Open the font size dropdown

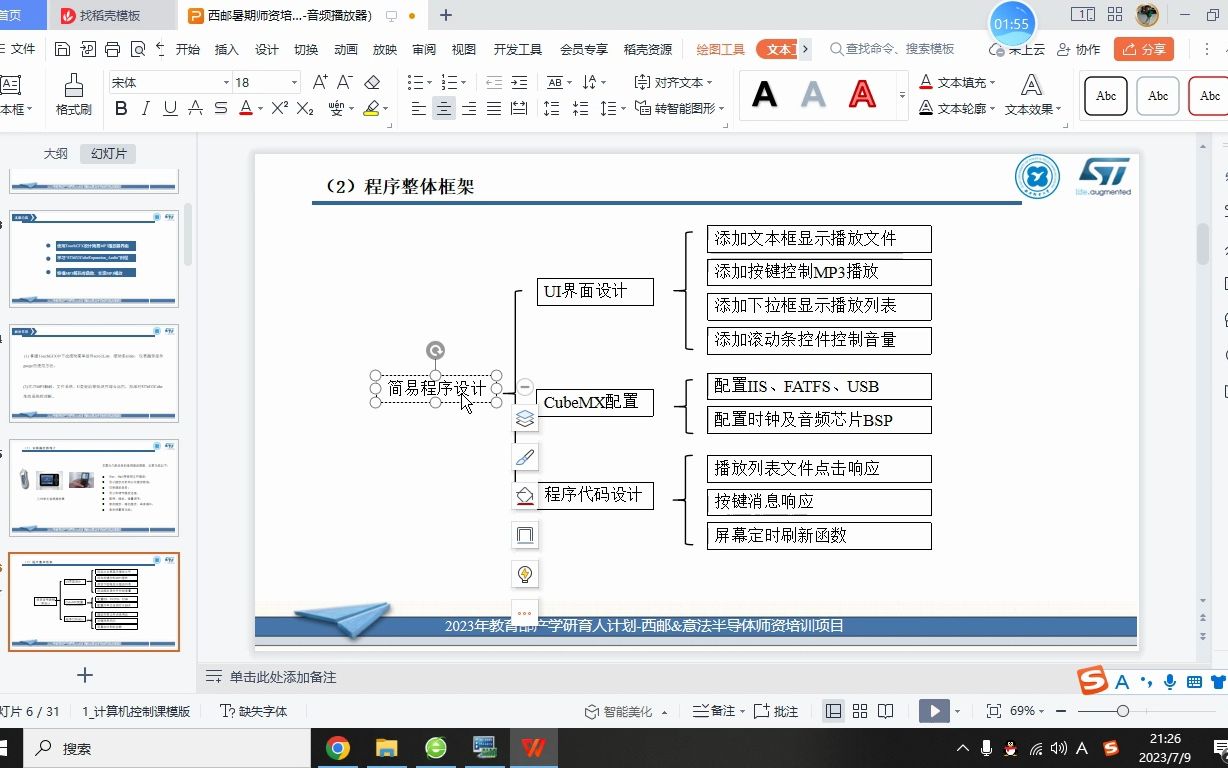[x=293, y=81]
